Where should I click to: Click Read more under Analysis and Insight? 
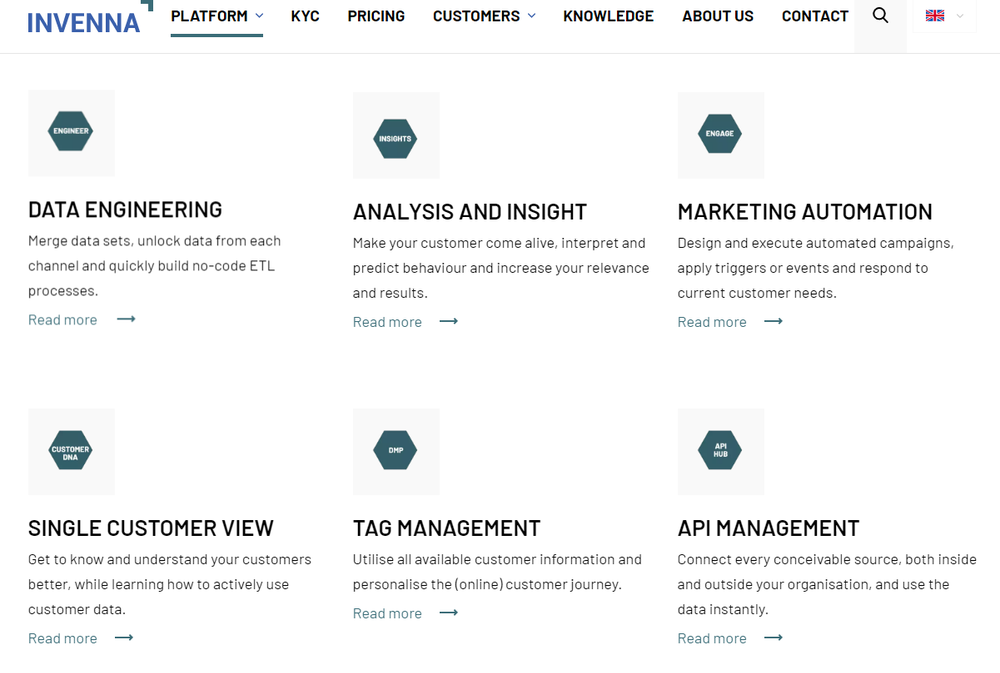(387, 321)
